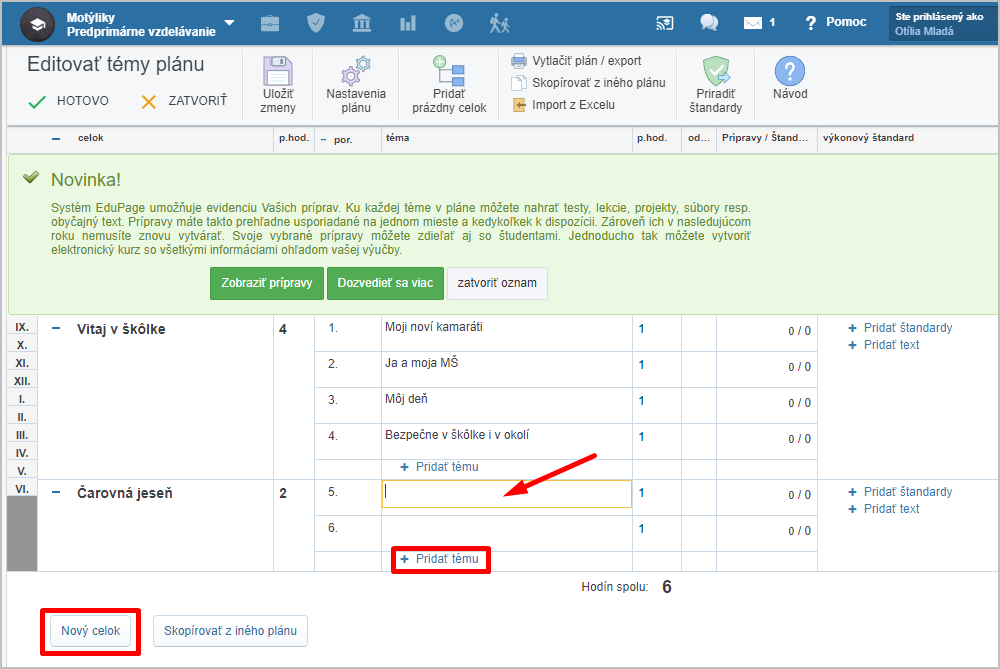The height and width of the screenshot is (669, 1000).
Task: Select month VI. in the side list
Action: [22, 489]
